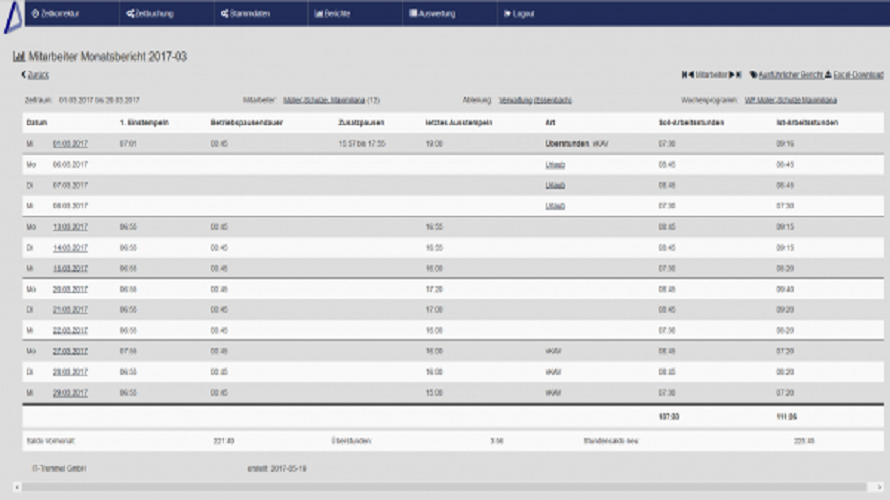Open the Auswertung menu
The width and height of the screenshot is (890, 500).
[433, 14]
